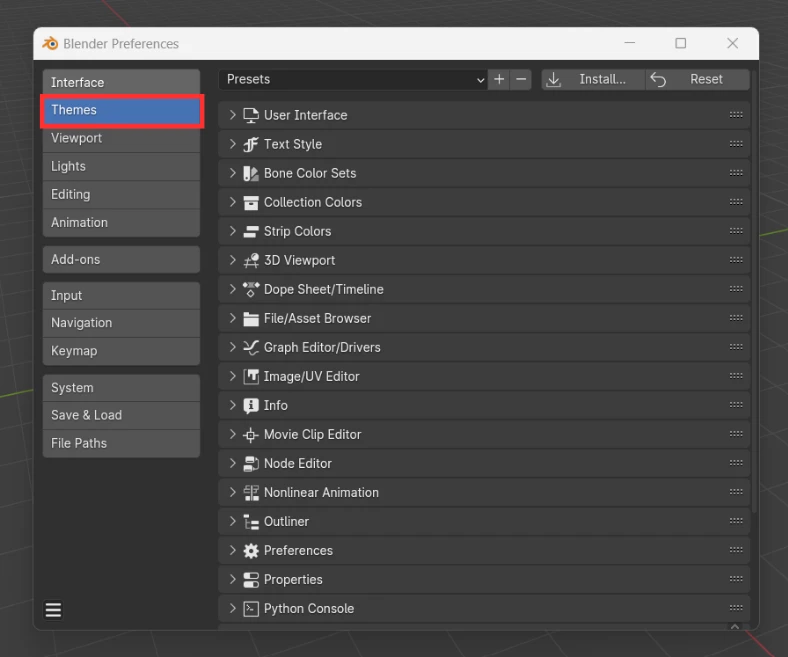Switch to the Interface tab
The width and height of the screenshot is (788, 657).
click(x=121, y=82)
